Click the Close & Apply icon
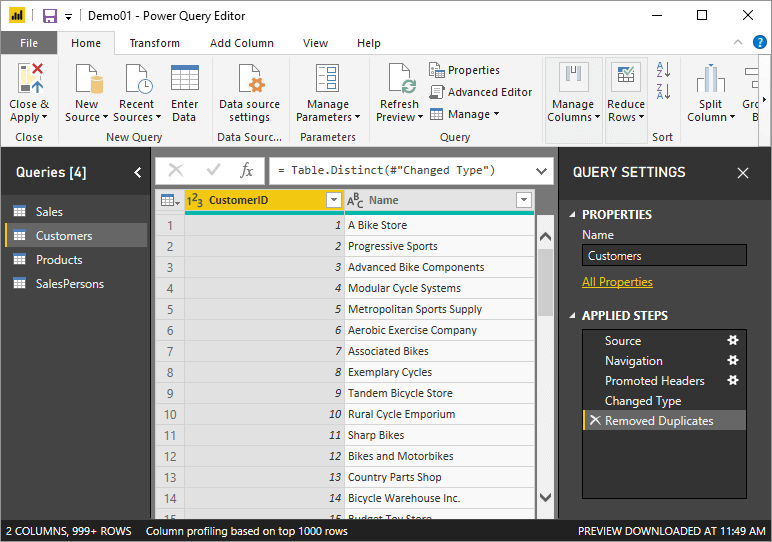772x542 pixels. point(30,78)
